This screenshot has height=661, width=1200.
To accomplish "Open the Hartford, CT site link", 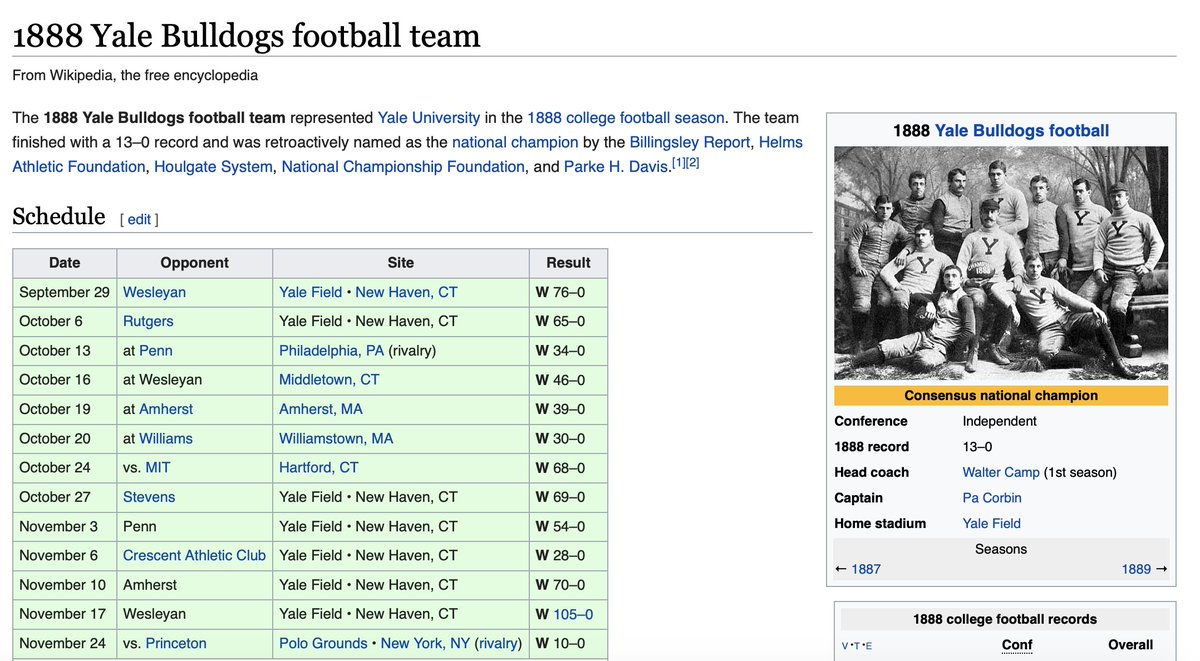I will pyautogui.click(x=318, y=468).
